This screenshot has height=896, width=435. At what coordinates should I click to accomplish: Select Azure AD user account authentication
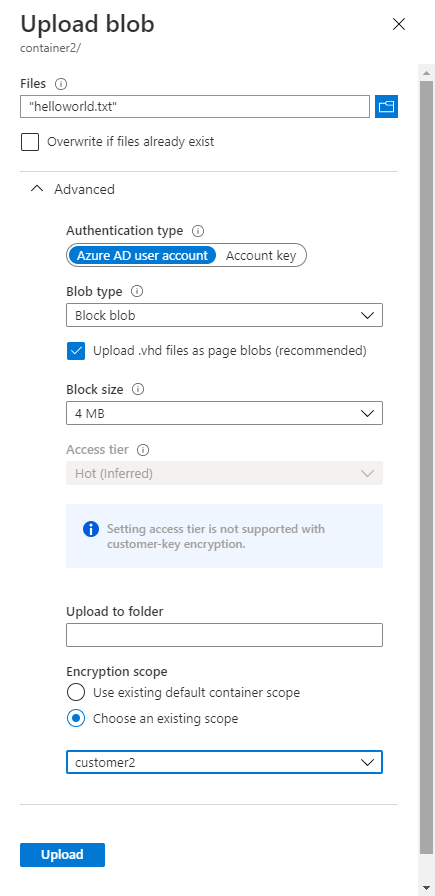[142, 255]
